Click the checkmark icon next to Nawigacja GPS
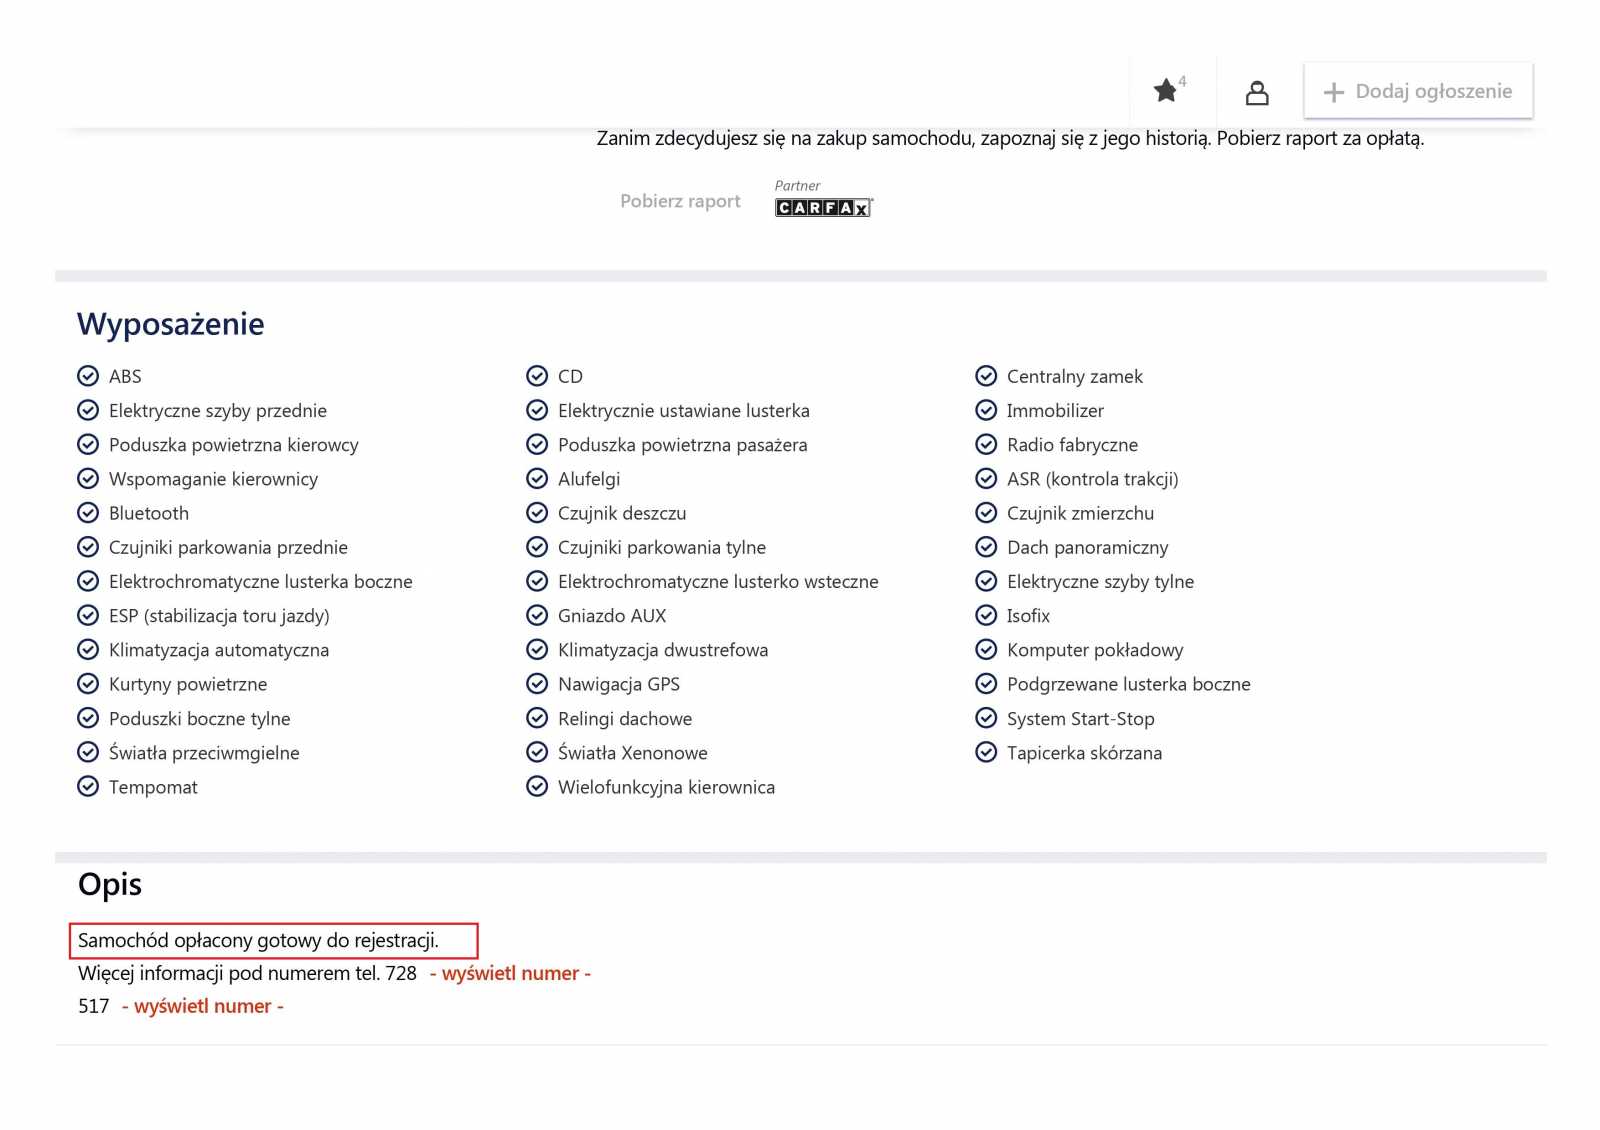This screenshot has height=1130, width=1600. pos(537,684)
